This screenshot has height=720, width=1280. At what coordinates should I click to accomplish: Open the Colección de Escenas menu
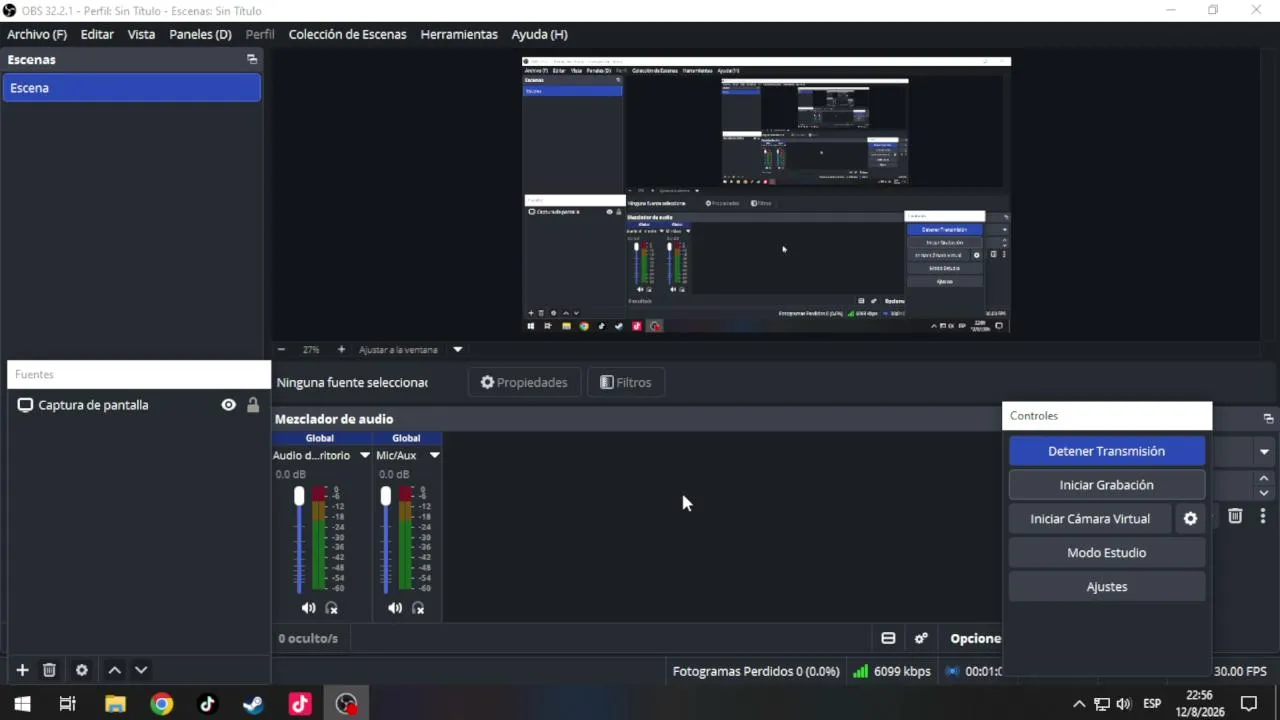tap(347, 34)
